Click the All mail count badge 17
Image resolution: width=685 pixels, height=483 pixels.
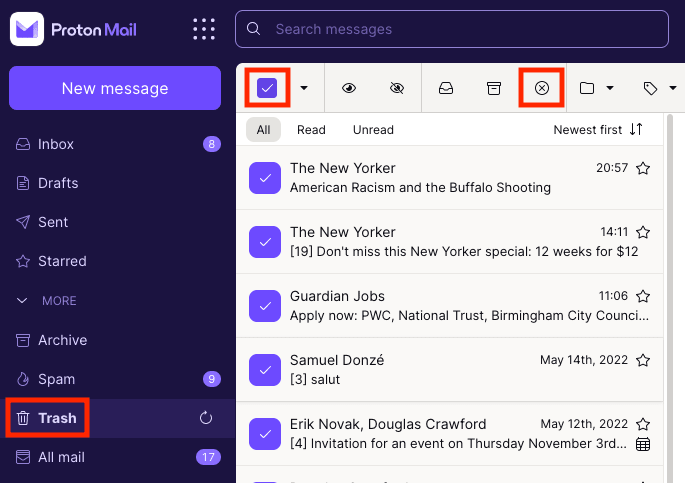tap(208, 457)
